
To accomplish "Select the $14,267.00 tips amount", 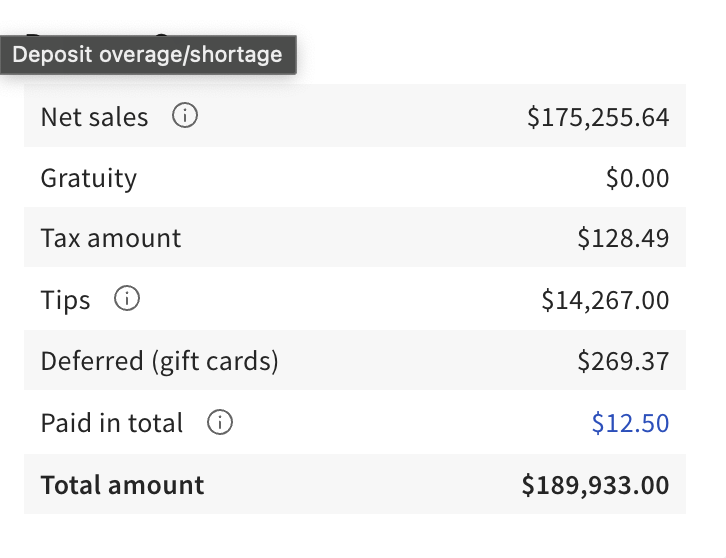I will (x=605, y=300).
